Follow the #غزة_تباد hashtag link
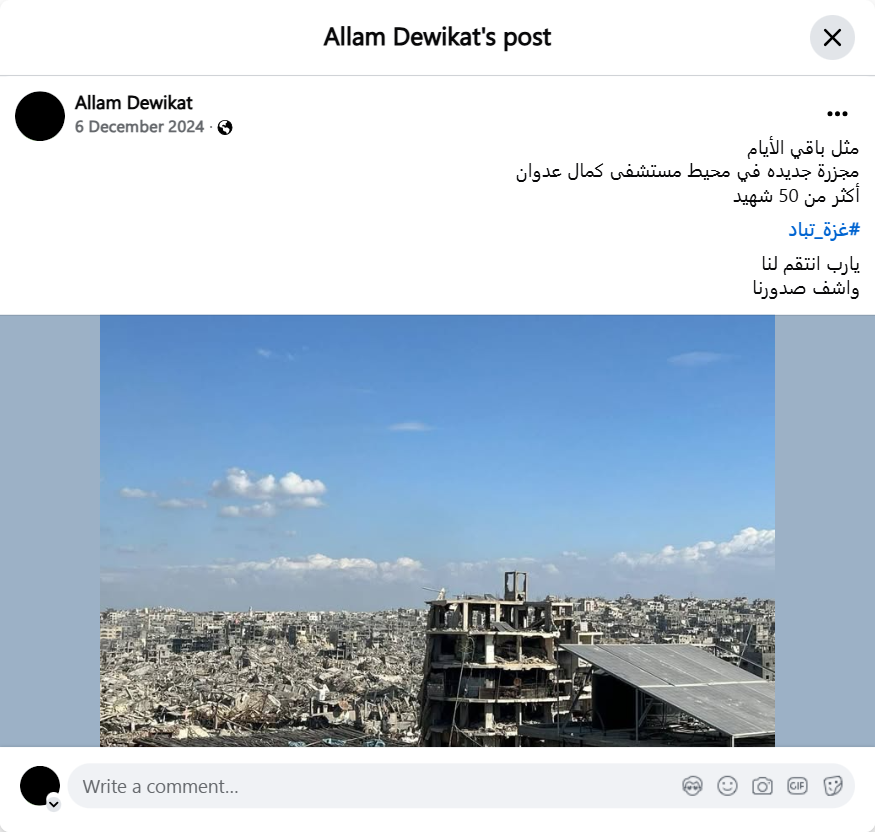The height and width of the screenshot is (832, 875). tap(824, 229)
